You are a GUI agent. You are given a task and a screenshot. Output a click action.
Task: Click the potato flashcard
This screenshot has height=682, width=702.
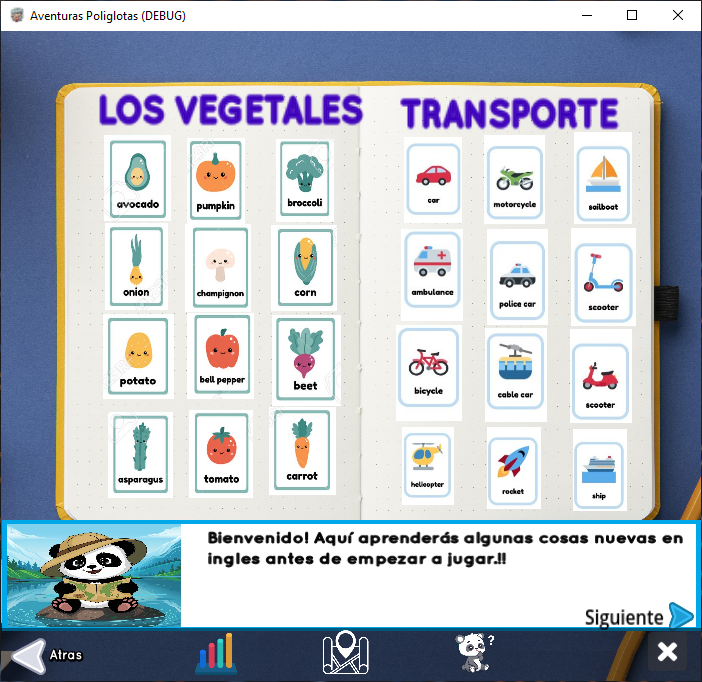pyautogui.click(x=138, y=356)
